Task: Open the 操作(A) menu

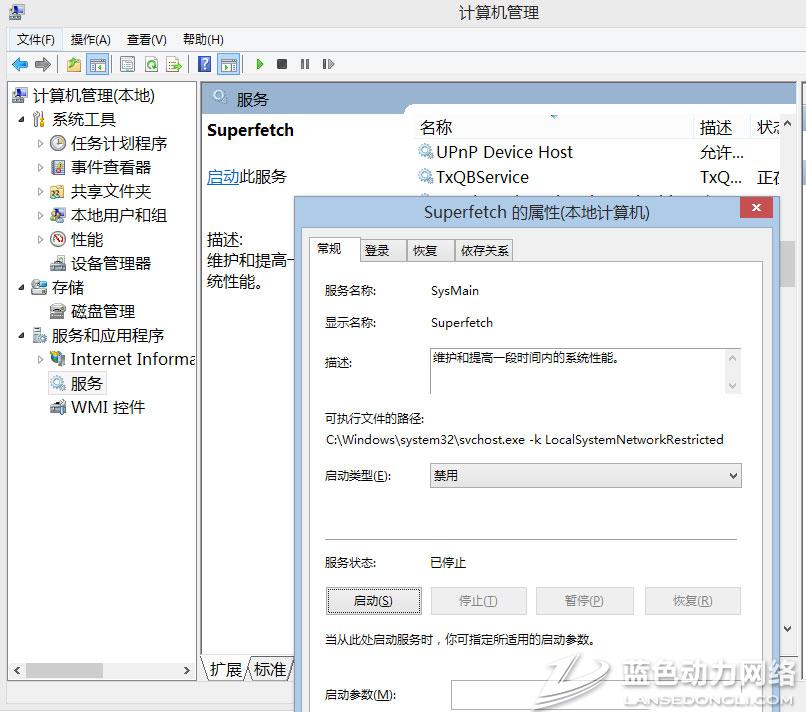Action: point(90,39)
